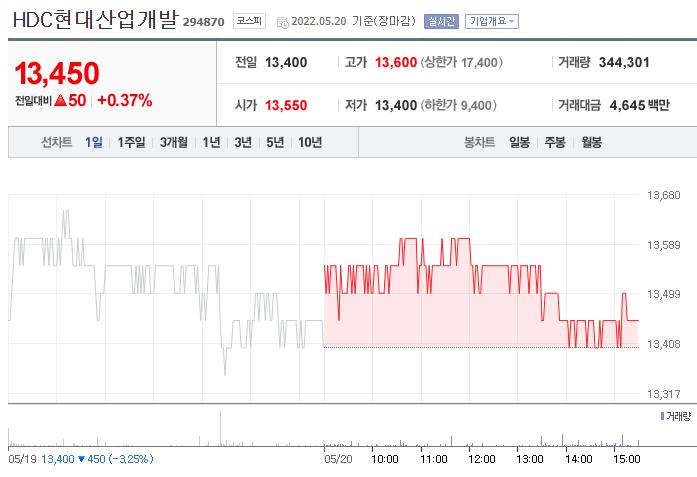Click the 거래량 value 344,301

[624, 62]
